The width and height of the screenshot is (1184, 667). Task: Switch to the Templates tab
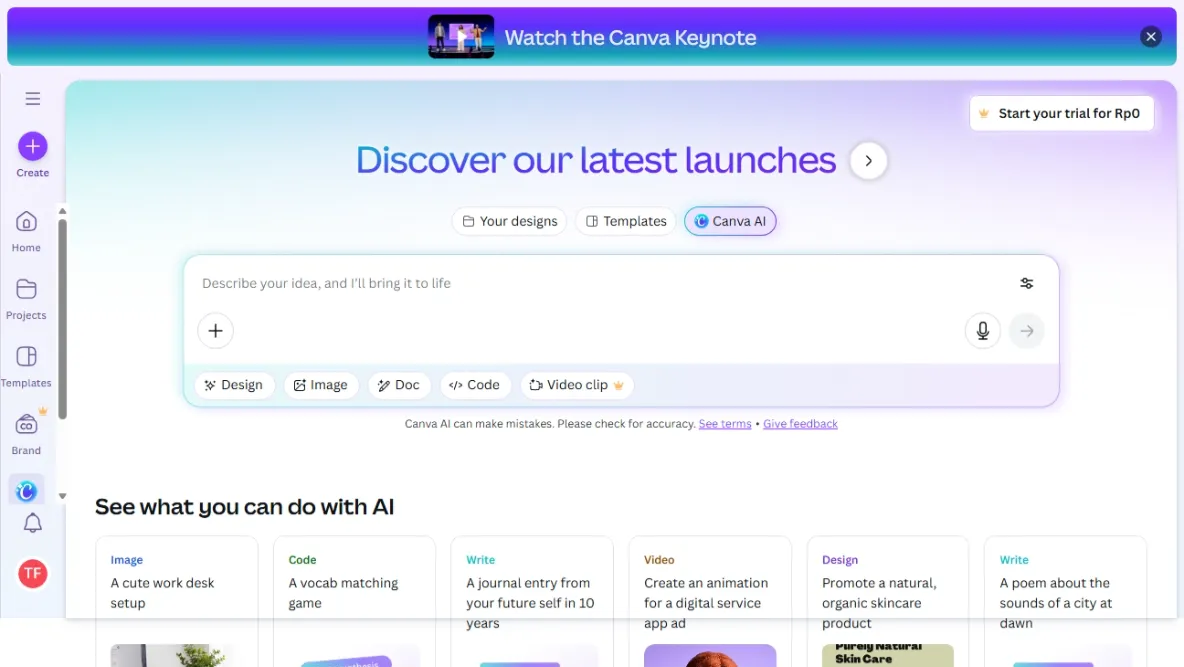(x=625, y=221)
